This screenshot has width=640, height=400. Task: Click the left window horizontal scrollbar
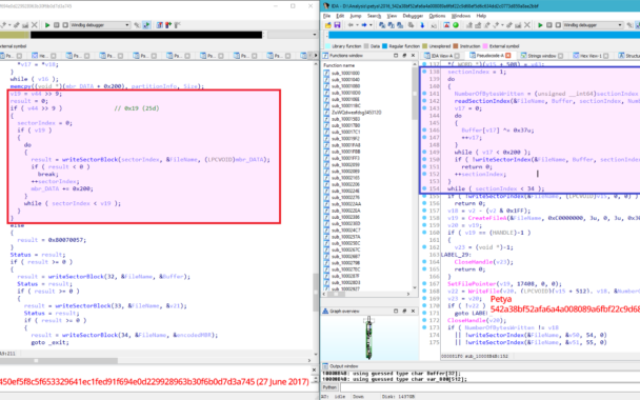coord(59,361)
